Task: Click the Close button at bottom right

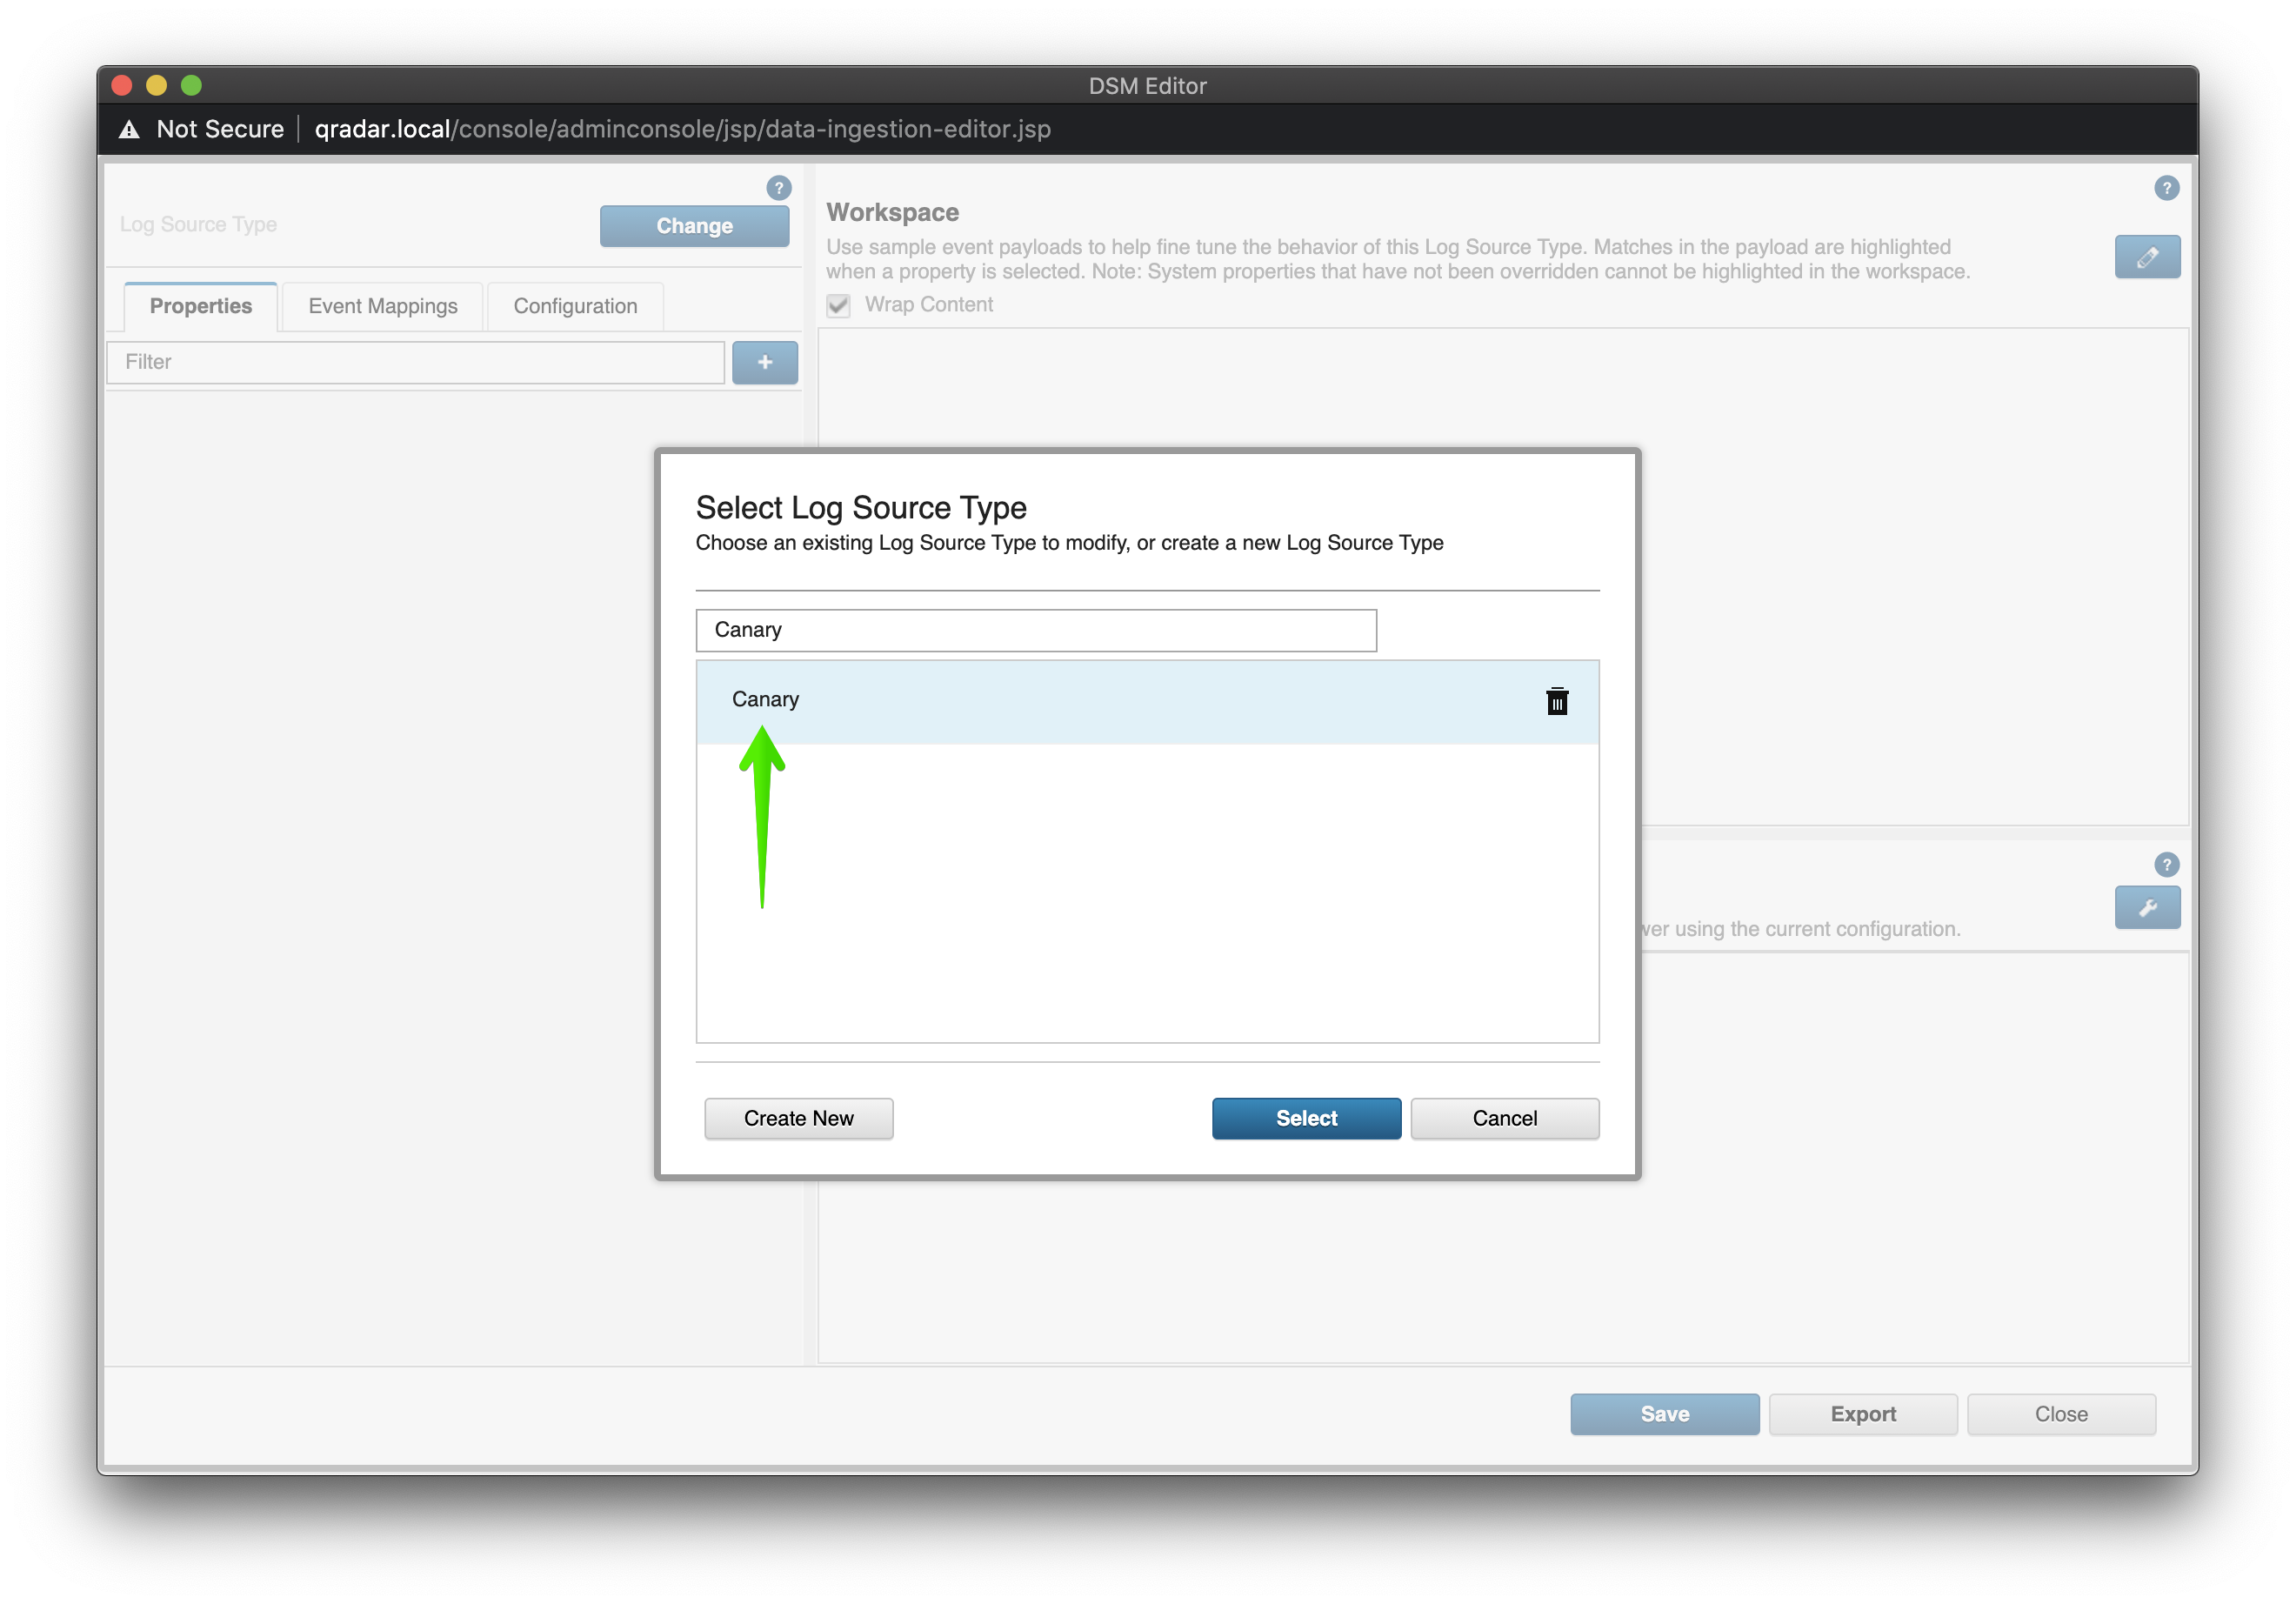Action: tap(2060, 1414)
